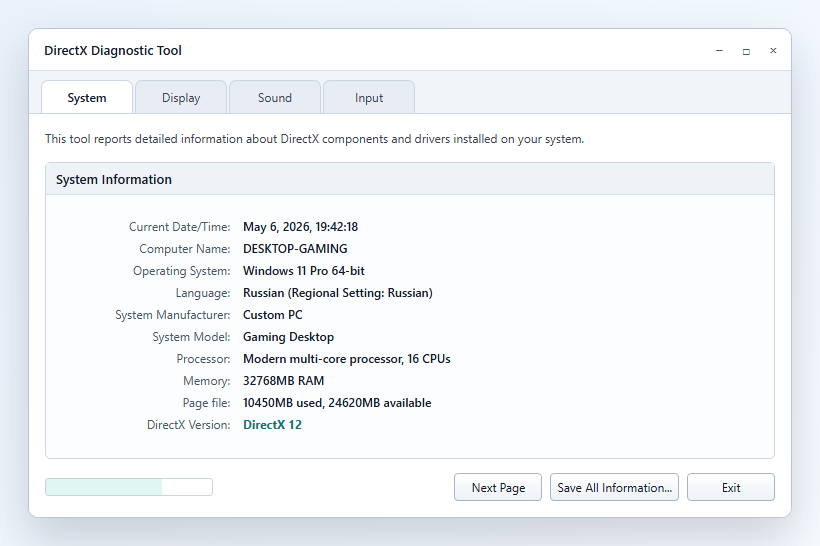
Task: Close the DirectX Diagnostic Tool window
Action: click(x=773, y=51)
